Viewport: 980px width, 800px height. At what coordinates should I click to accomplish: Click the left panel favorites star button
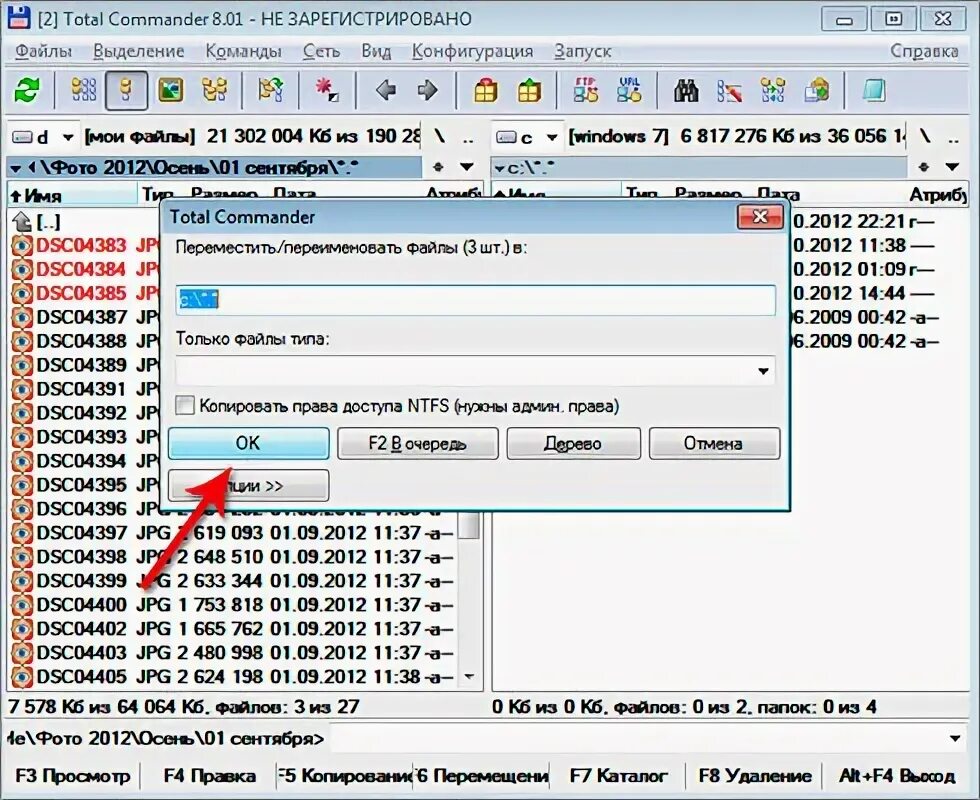(438, 167)
